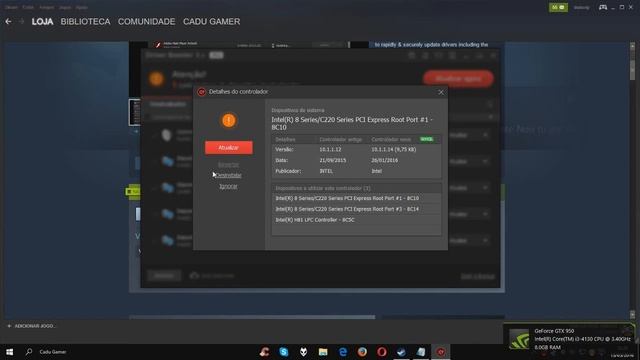Switch to Driver Booster in the taskbar
Screen dimensions: 640x360
point(440,352)
